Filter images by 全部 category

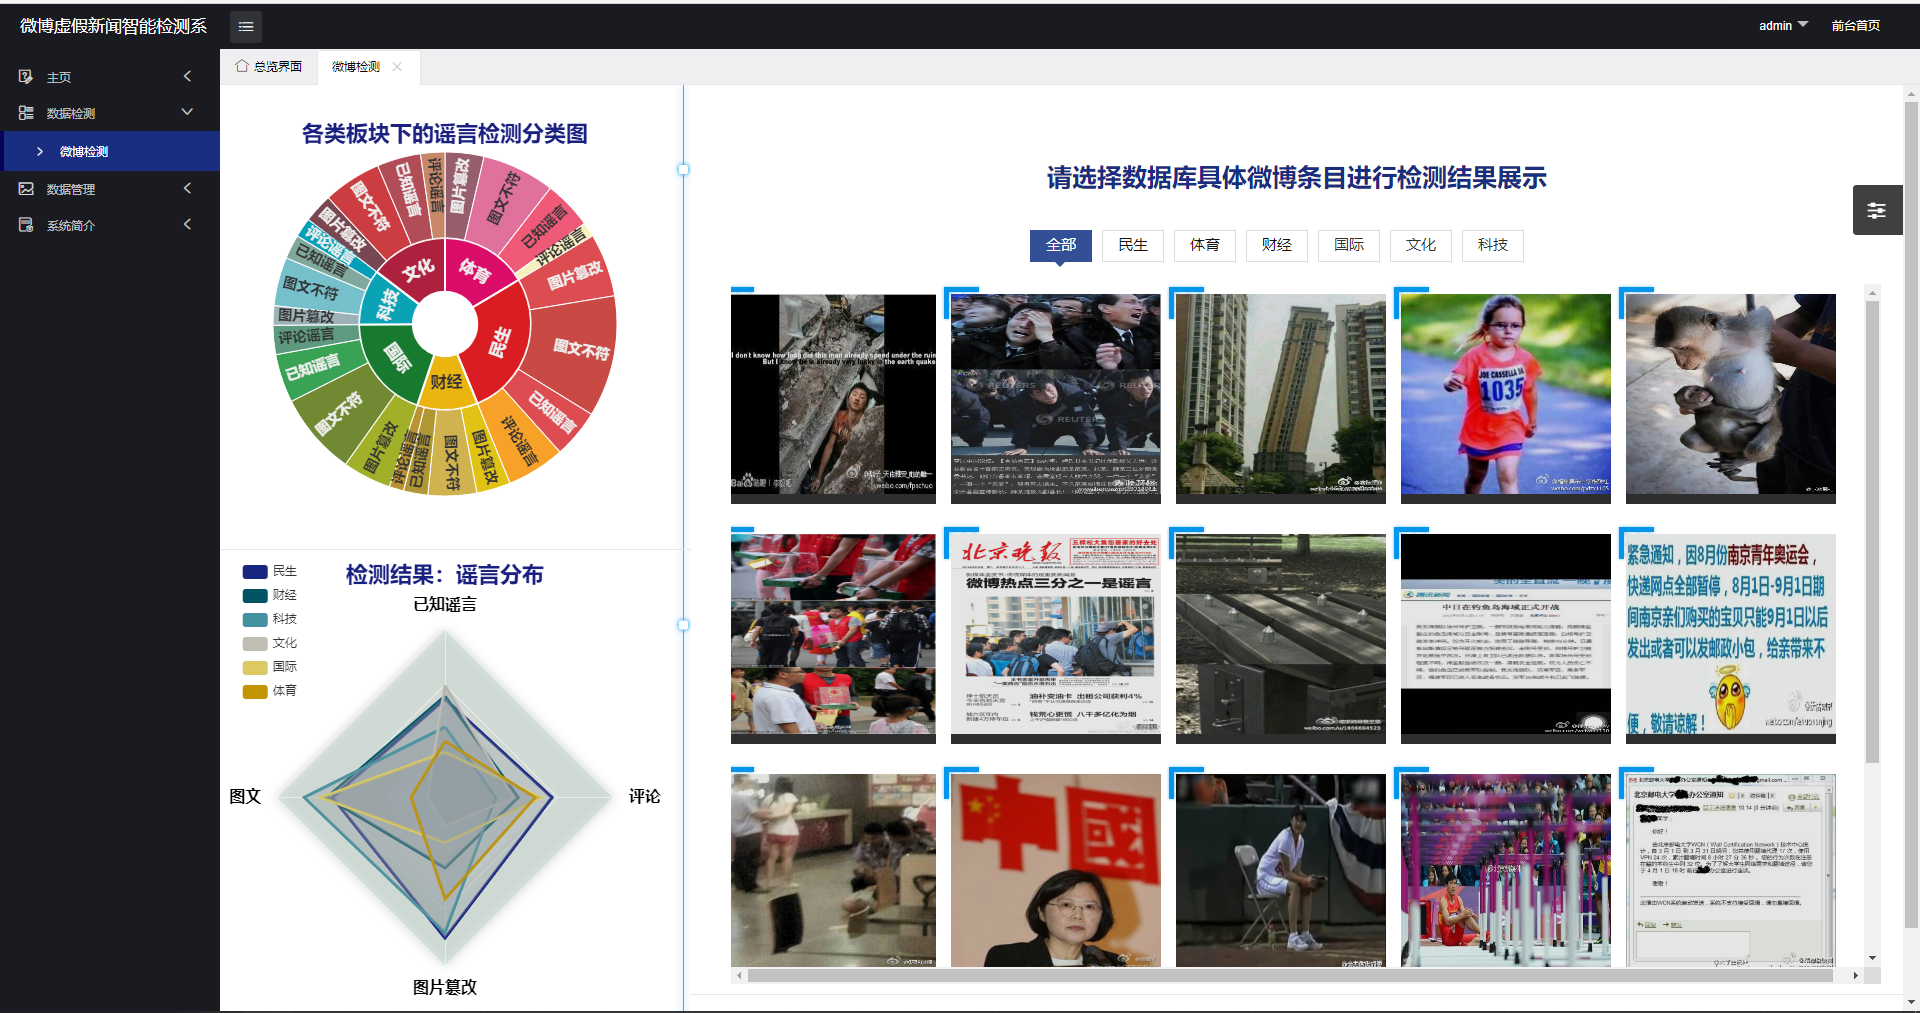(x=1061, y=245)
